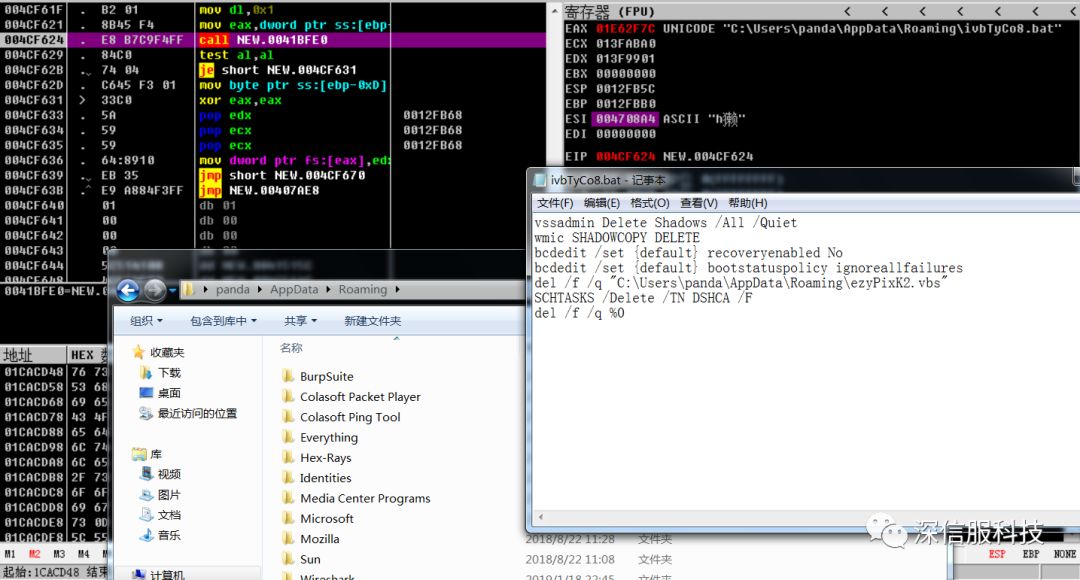The width and height of the screenshot is (1080, 580).
Task: Select 桌面 in the navigation pane
Action: (169, 393)
